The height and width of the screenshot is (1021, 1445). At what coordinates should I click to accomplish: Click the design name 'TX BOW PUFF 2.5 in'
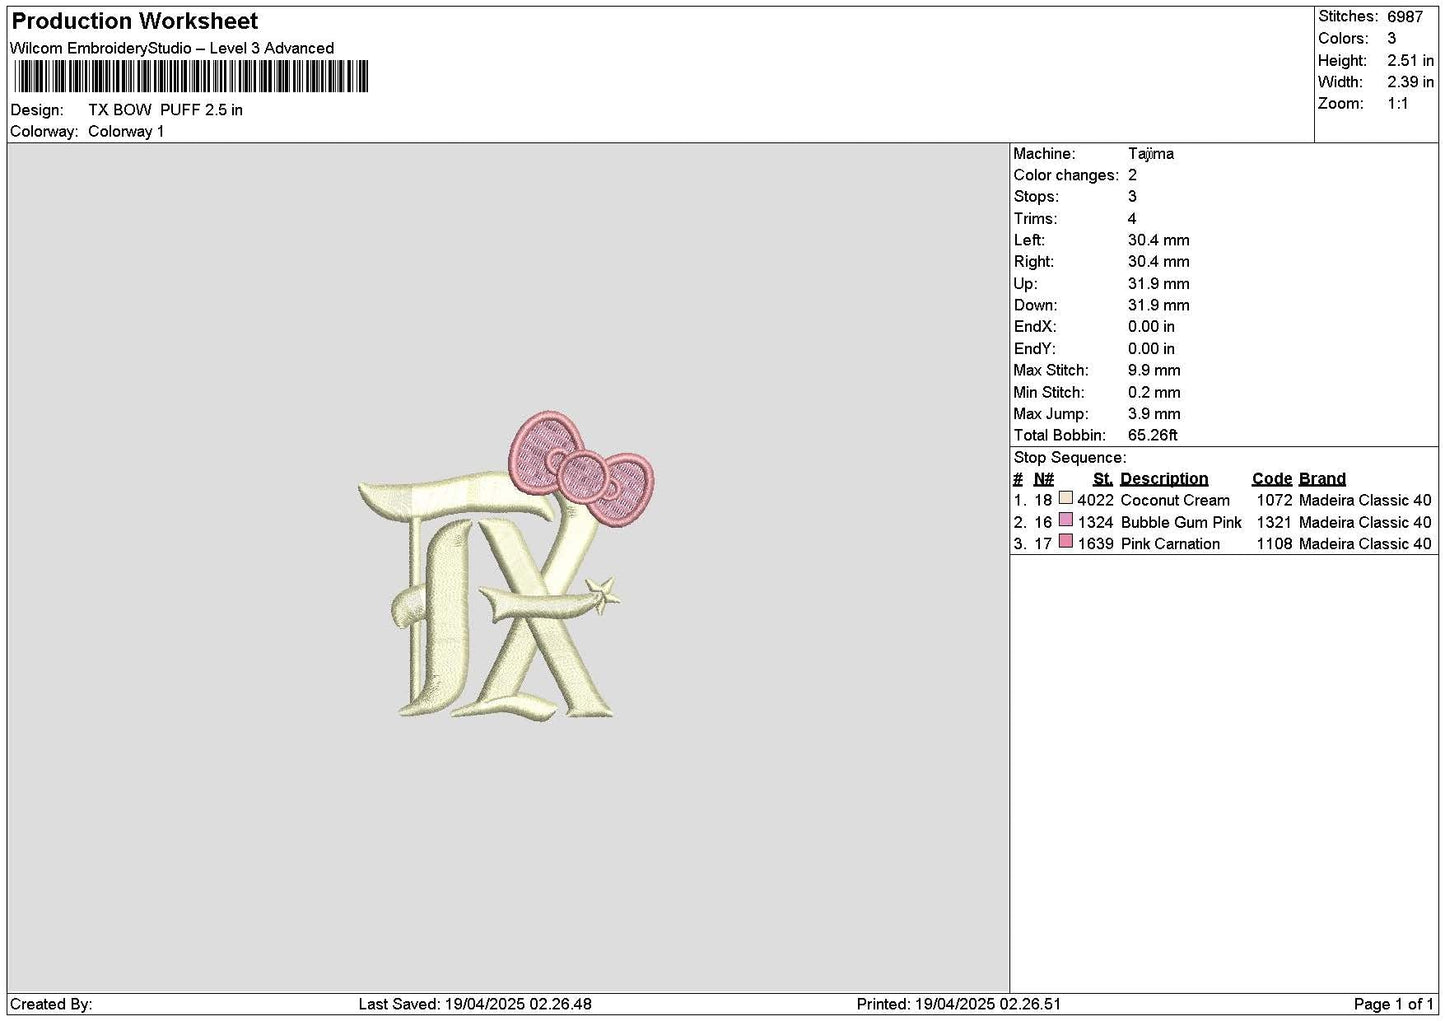click(x=165, y=110)
